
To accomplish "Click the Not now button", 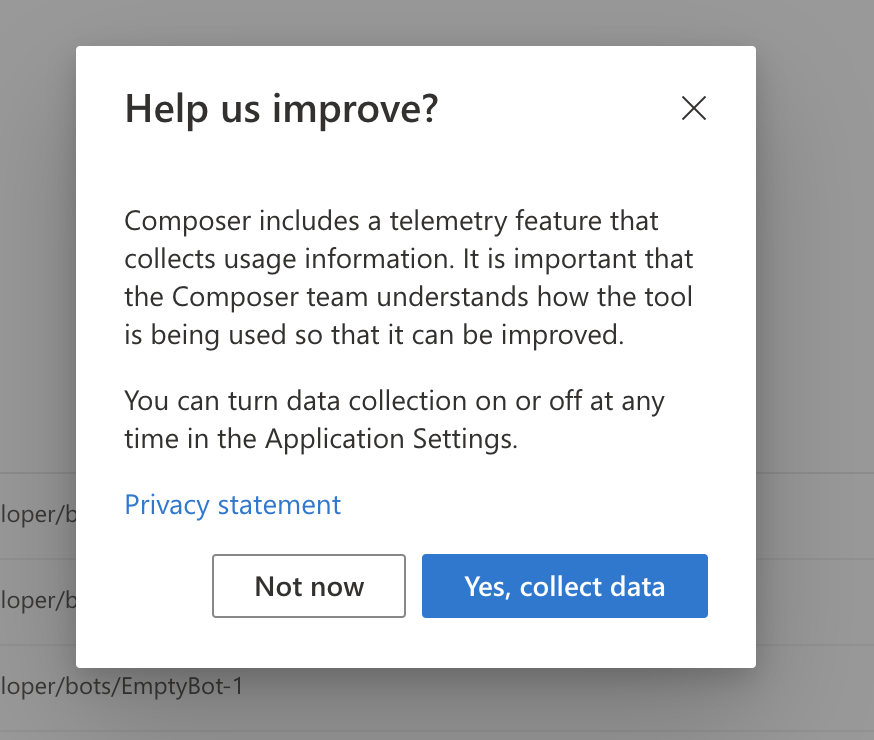I will (x=309, y=586).
